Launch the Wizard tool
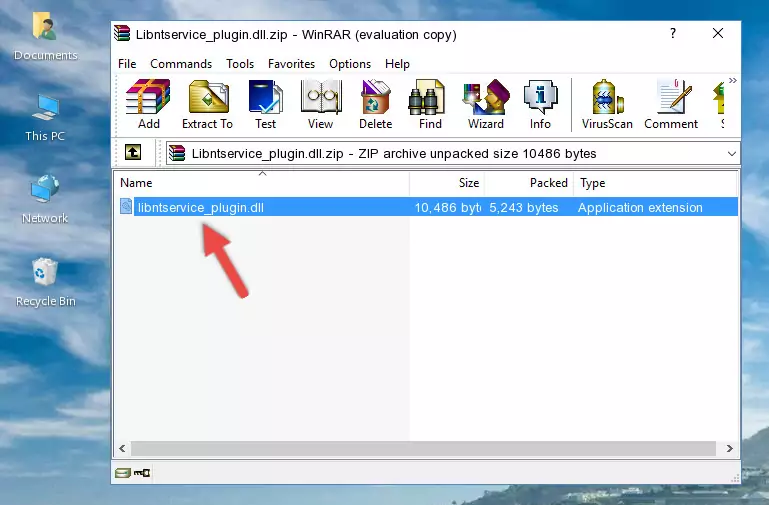Viewport: 769px width, 505px height. tap(486, 104)
